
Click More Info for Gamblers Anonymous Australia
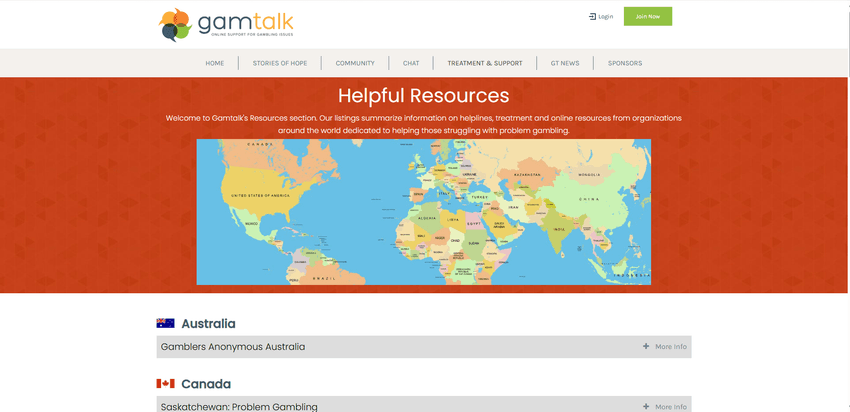tap(671, 347)
